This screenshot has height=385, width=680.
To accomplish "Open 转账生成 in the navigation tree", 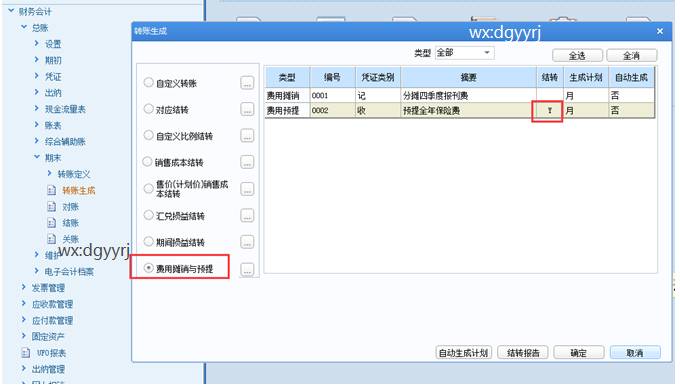I will 78,190.
